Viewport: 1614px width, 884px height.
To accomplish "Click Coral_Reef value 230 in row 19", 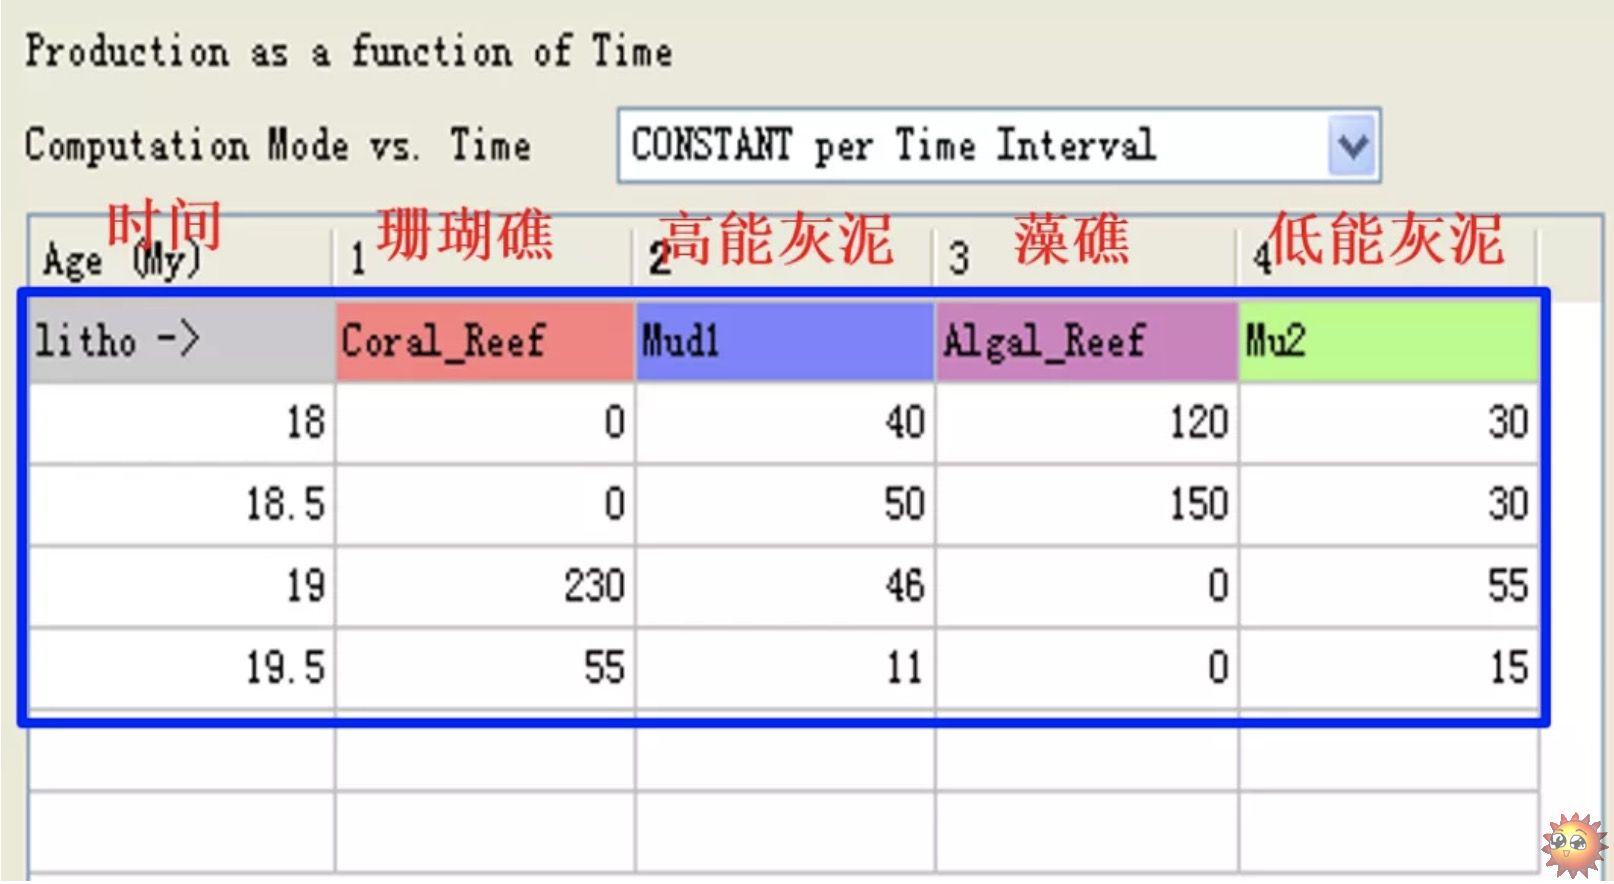I will [485, 586].
